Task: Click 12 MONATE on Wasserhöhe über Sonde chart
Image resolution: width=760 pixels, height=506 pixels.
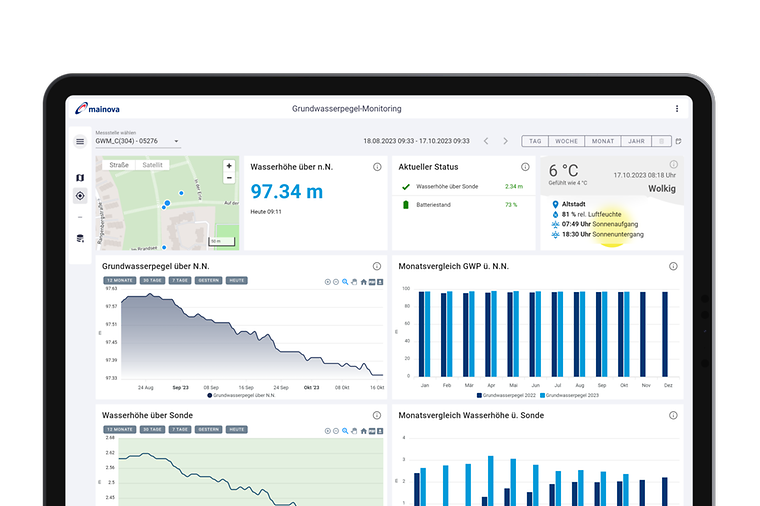Action: [x=120, y=430]
